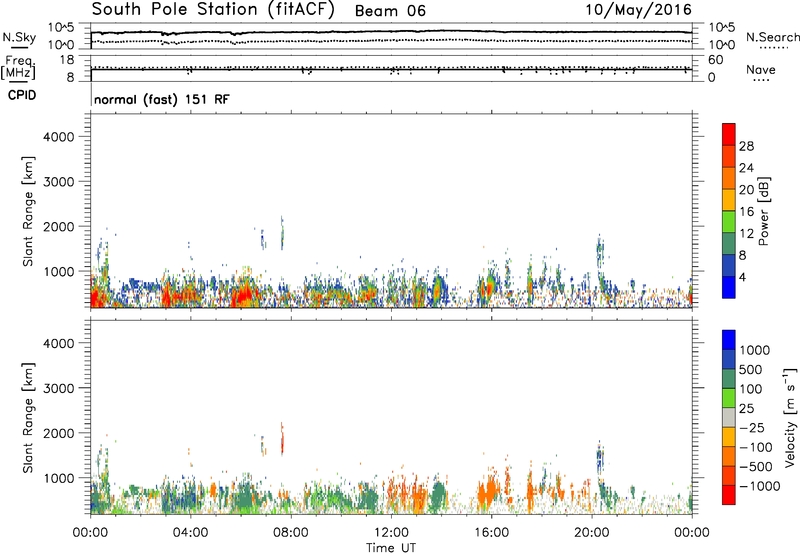The image size is (800, 554).
Task: Click the 16:00 time tick label
Action: click(x=491, y=533)
